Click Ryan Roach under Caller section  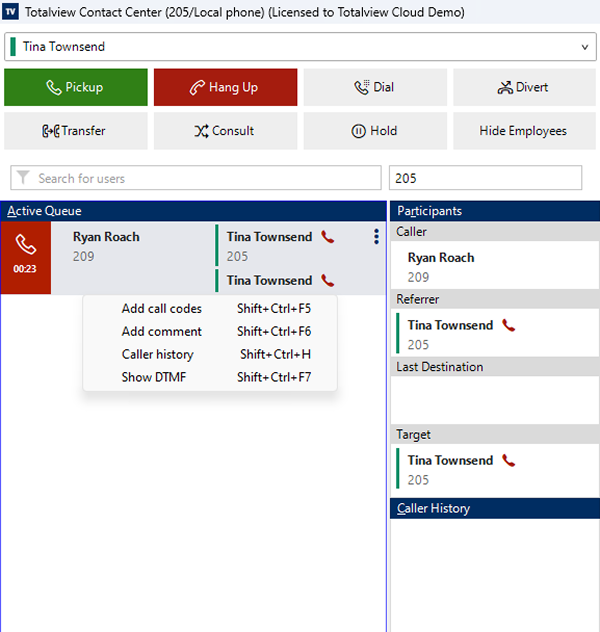click(x=441, y=258)
